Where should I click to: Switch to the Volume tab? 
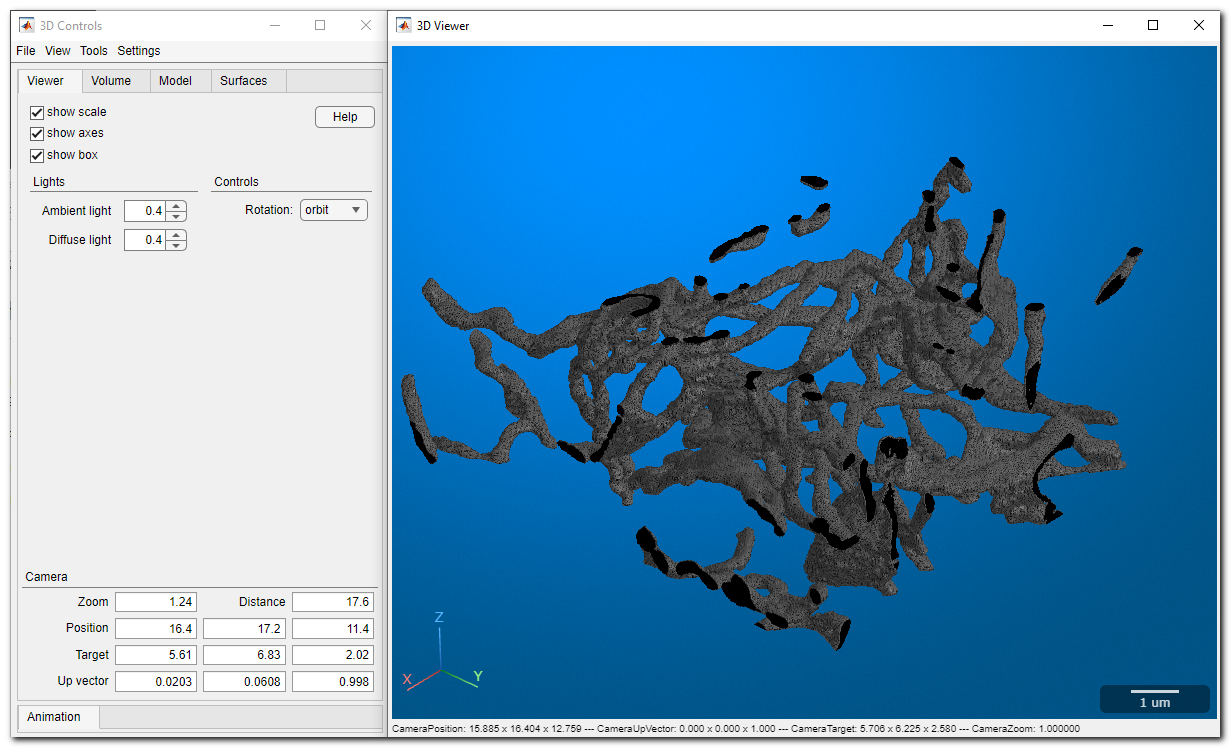point(111,81)
